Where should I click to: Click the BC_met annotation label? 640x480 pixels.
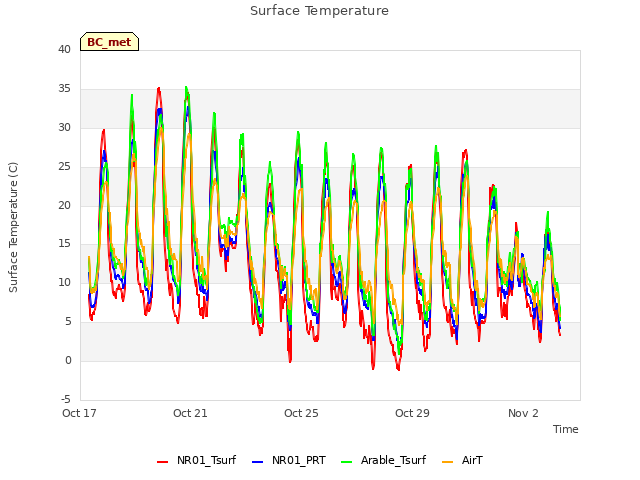point(109,42)
